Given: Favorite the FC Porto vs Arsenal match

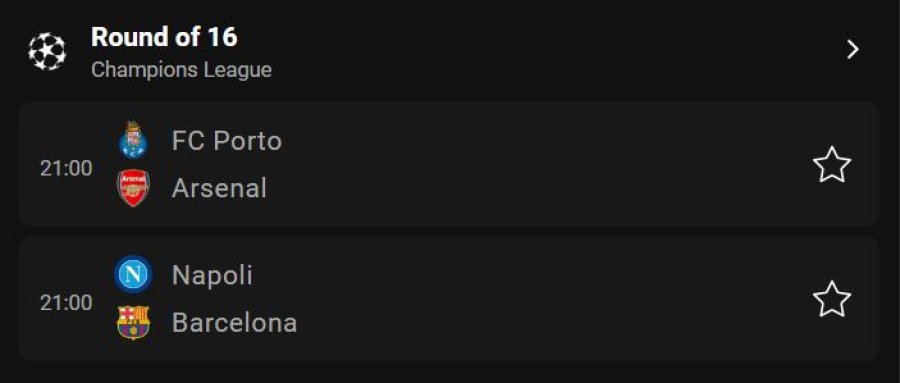Looking at the screenshot, I should [832, 165].
